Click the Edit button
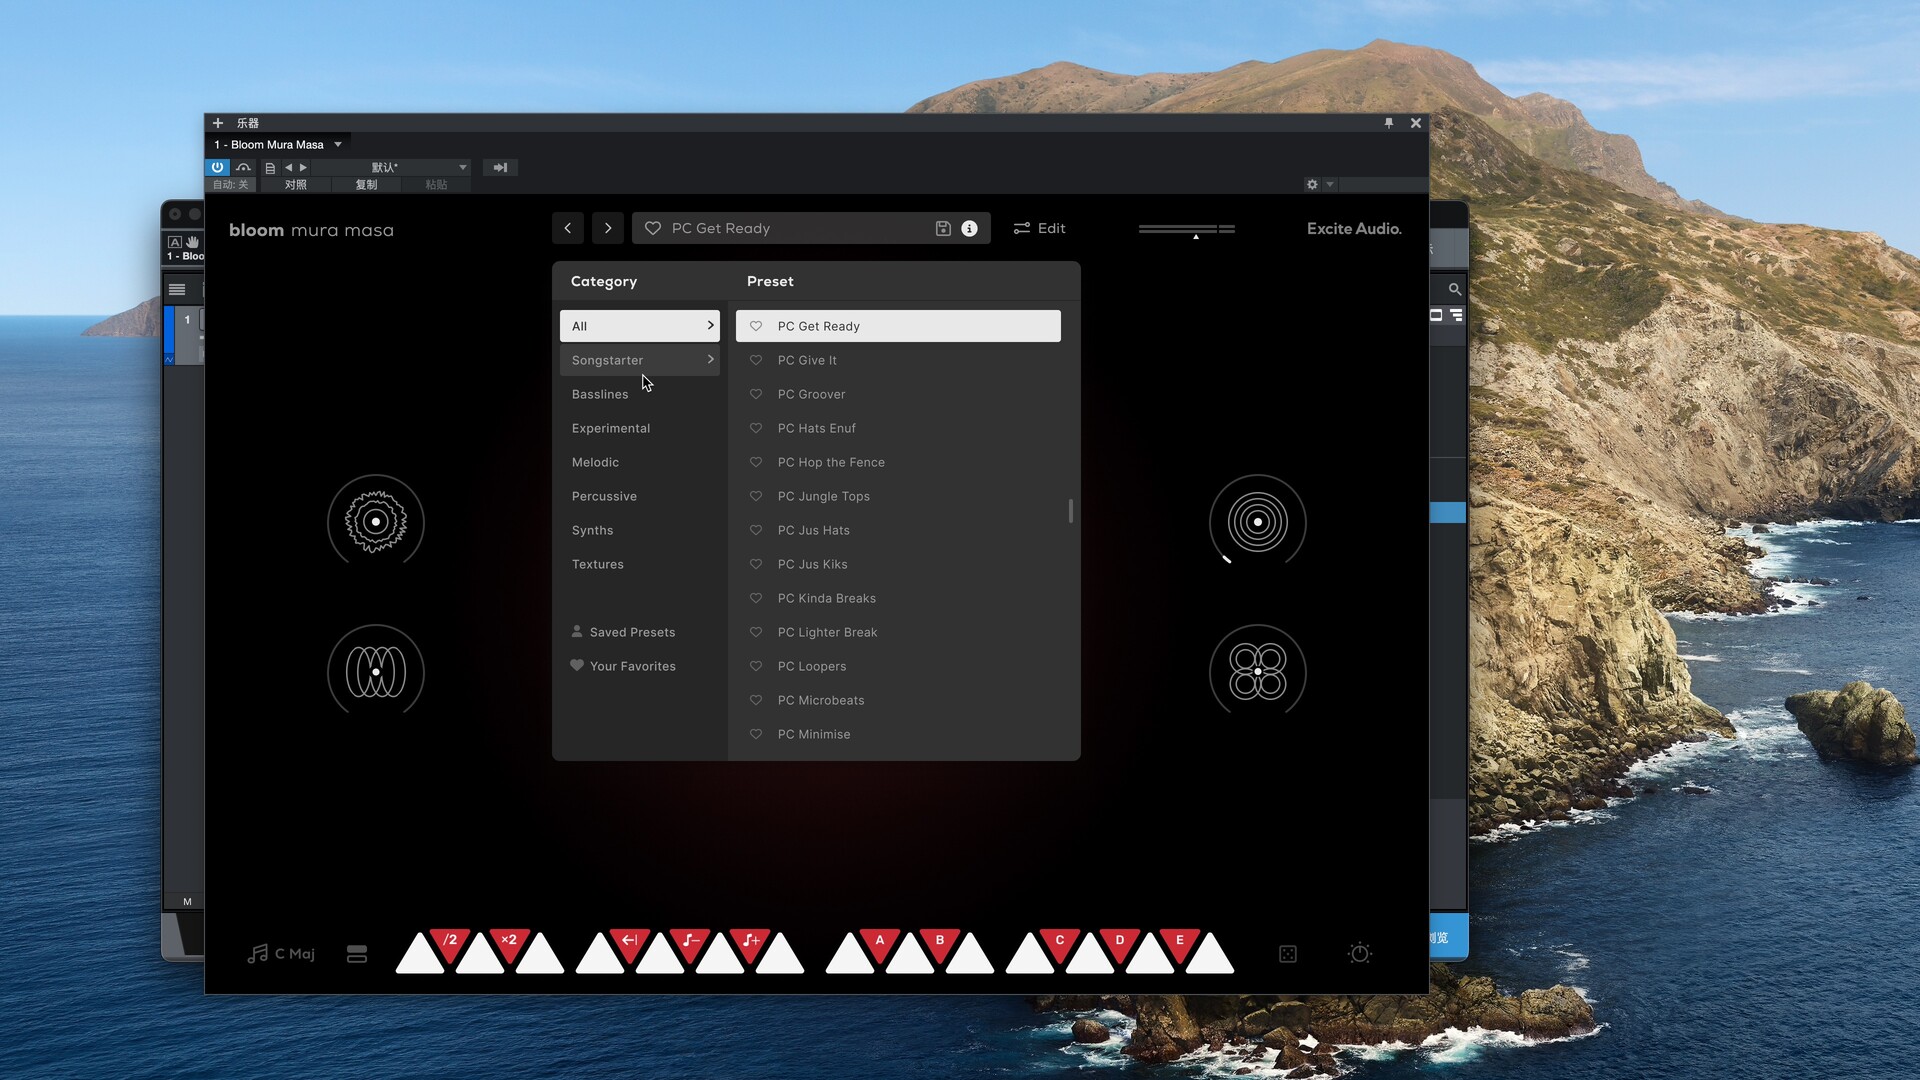This screenshot has width=1920, height=1080. click(1040, 228)
